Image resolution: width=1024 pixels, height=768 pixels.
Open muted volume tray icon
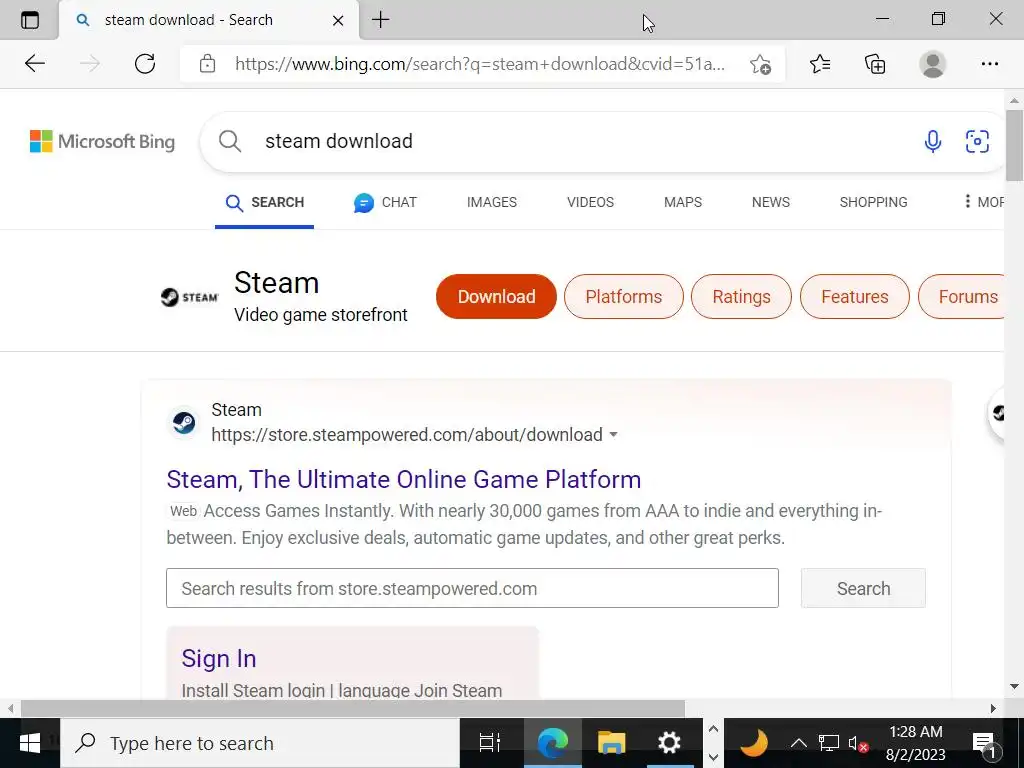tap(857, 743)
